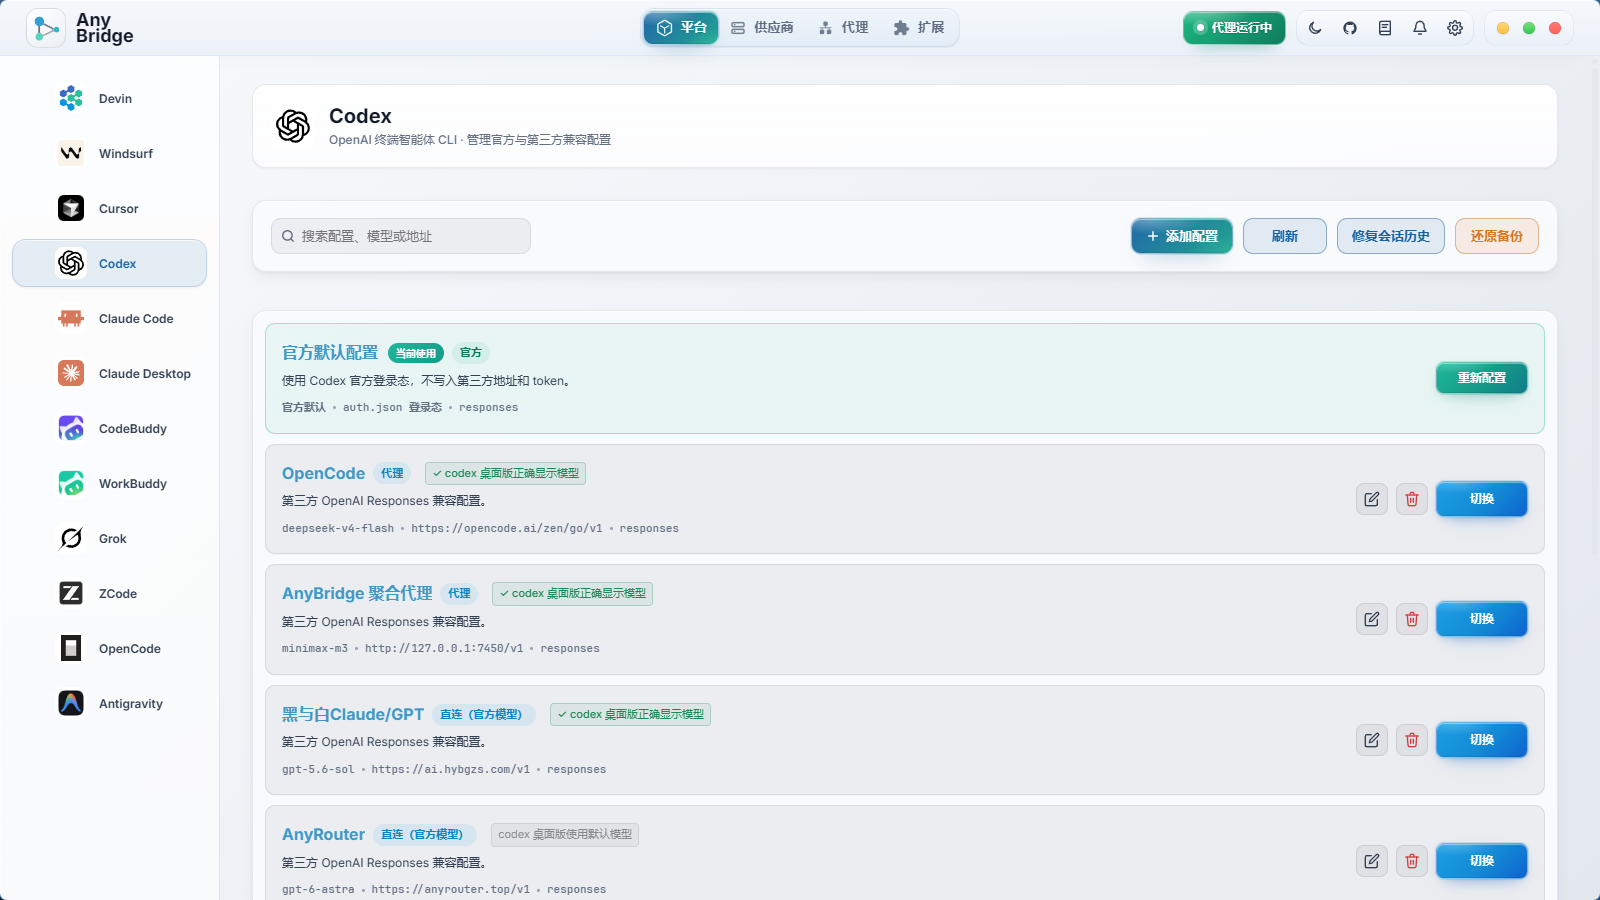The width and height of the screenshot is (1600, 900).
Task: Edit the AnyRouter configuration
Action: pyautogui.click(x=1372, y=861)
